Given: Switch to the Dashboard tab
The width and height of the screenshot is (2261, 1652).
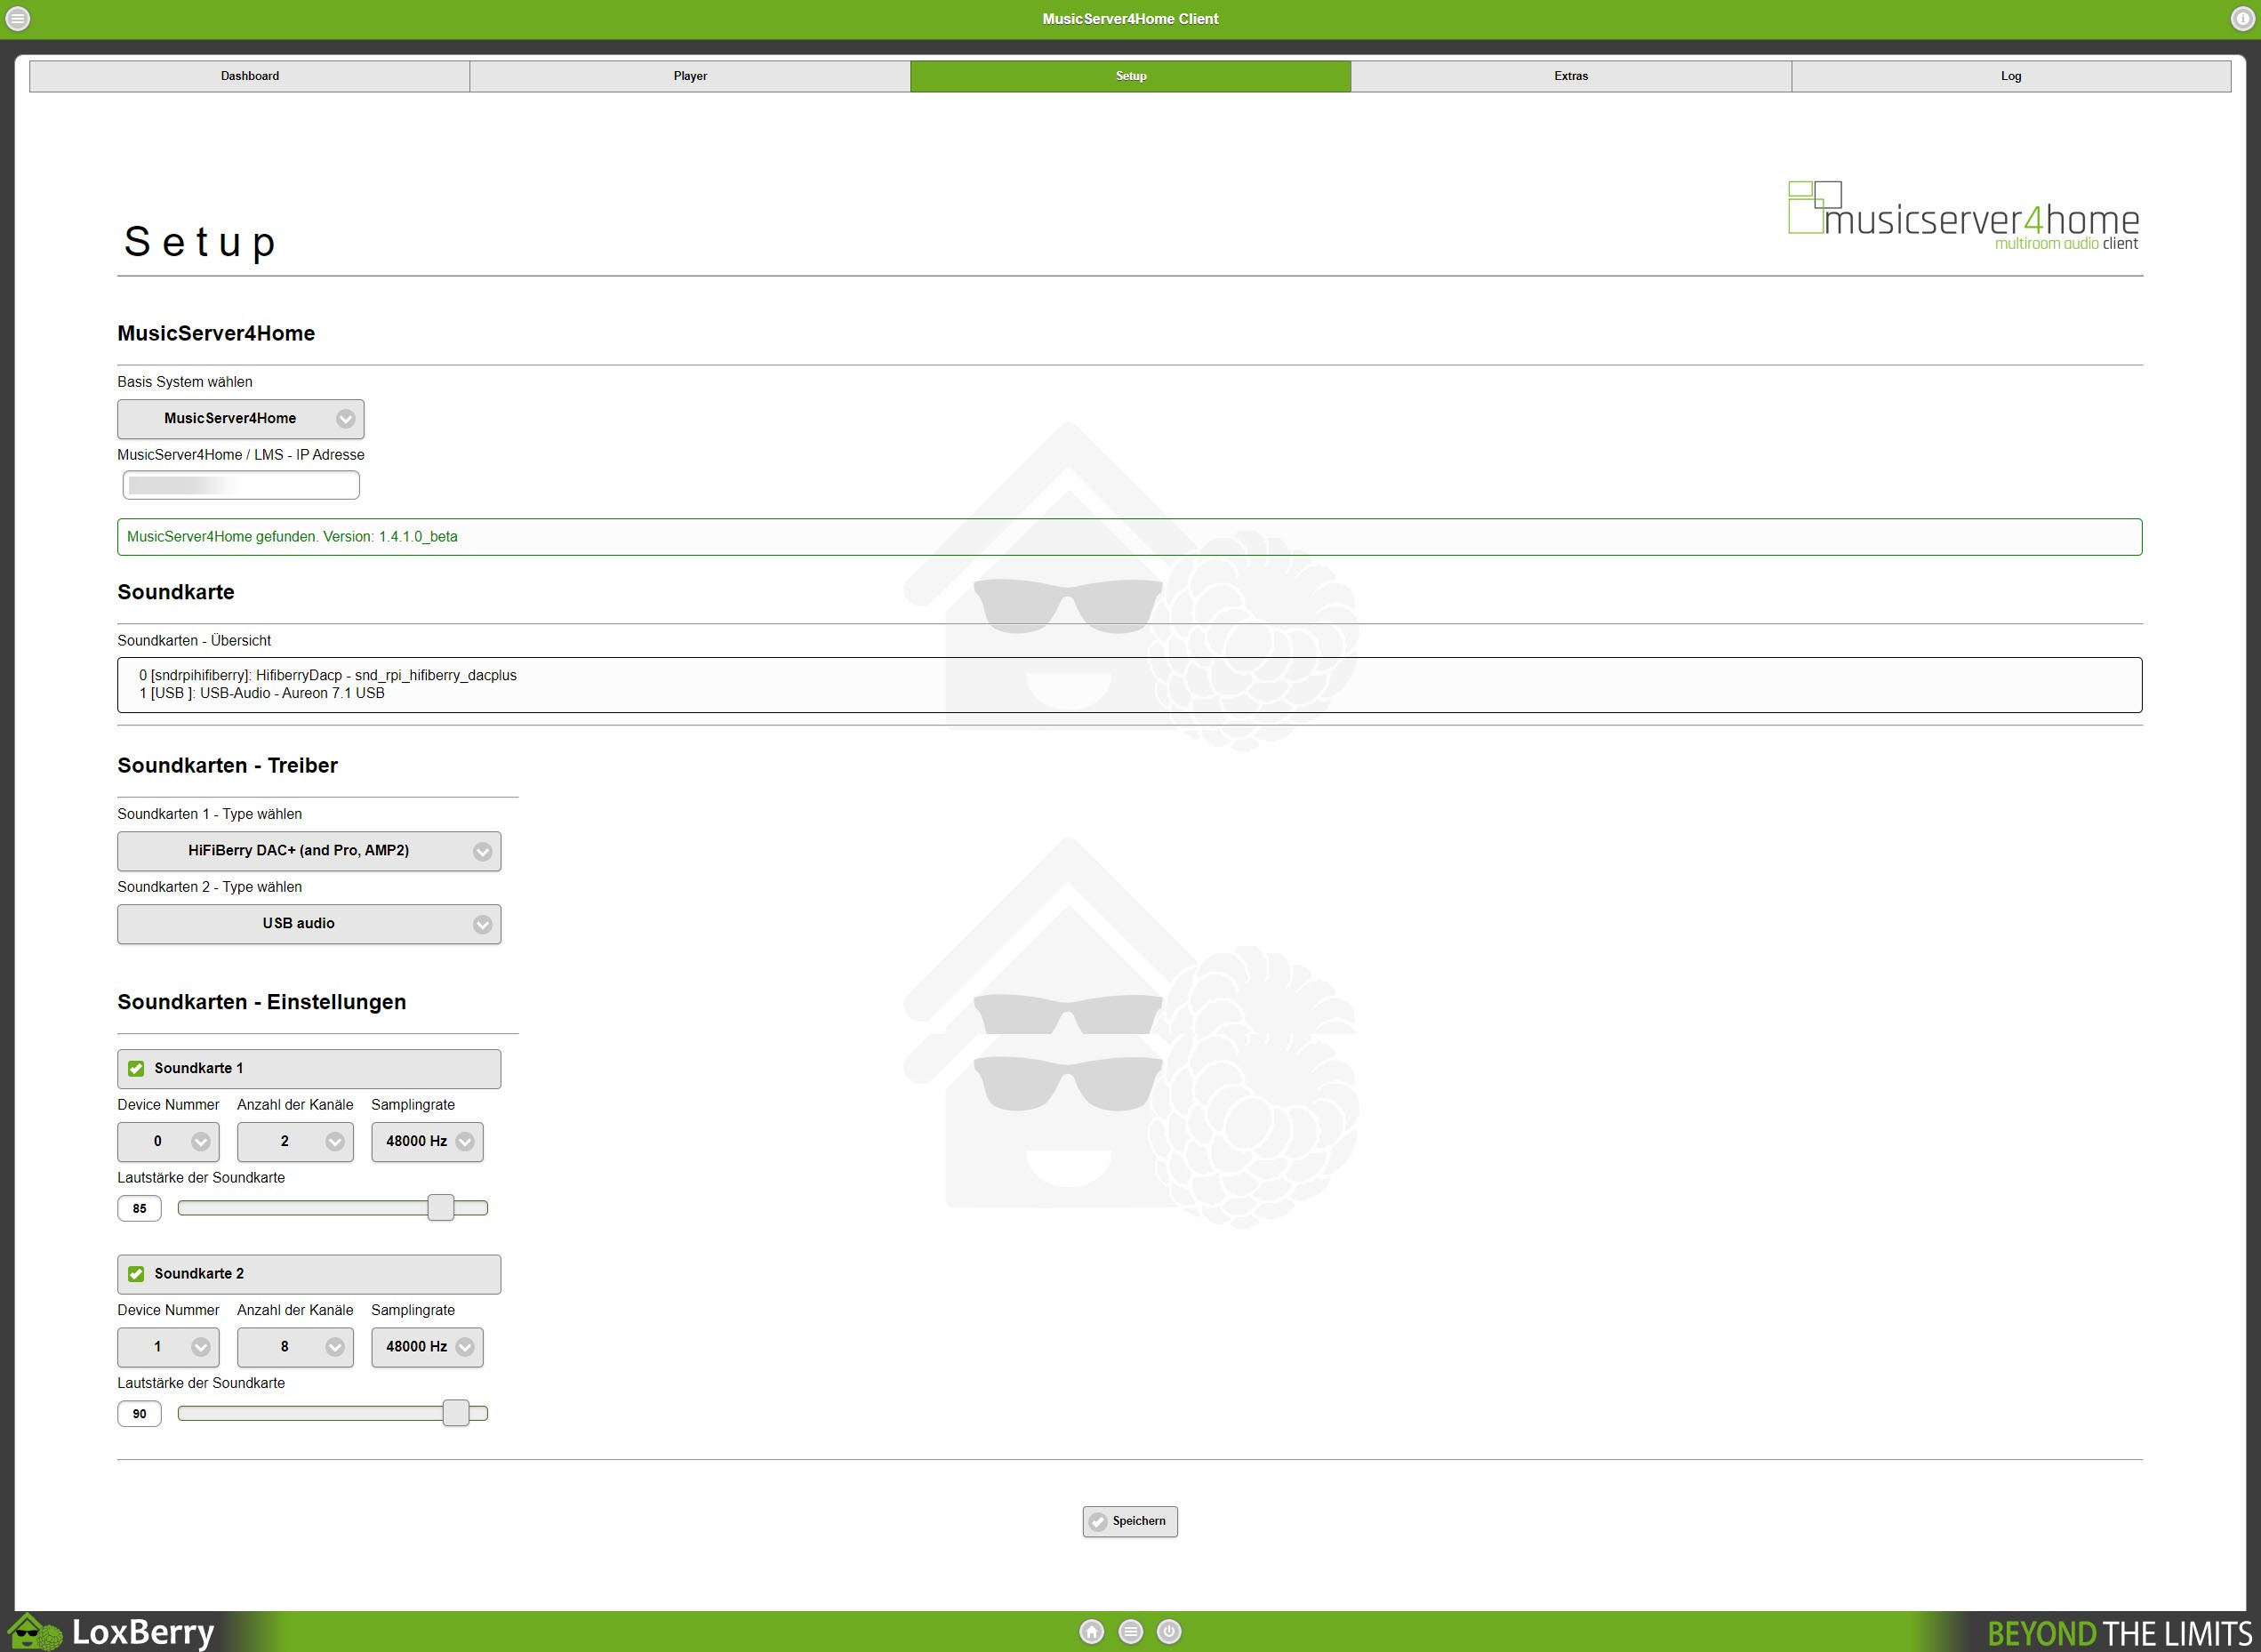Looking at the screenshot, I should click(250, 76).
